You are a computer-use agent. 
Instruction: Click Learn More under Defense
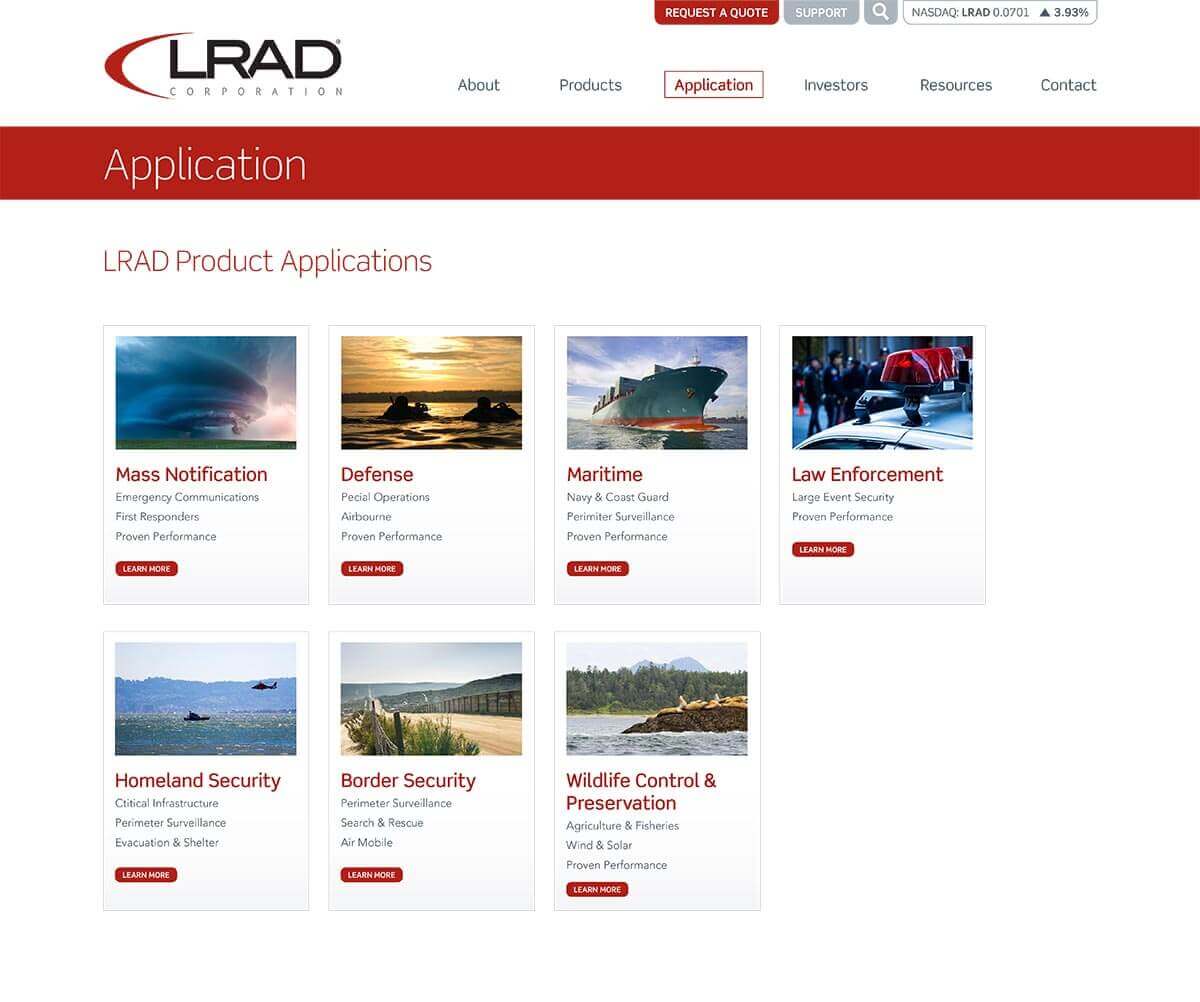(x=372, y=569)
